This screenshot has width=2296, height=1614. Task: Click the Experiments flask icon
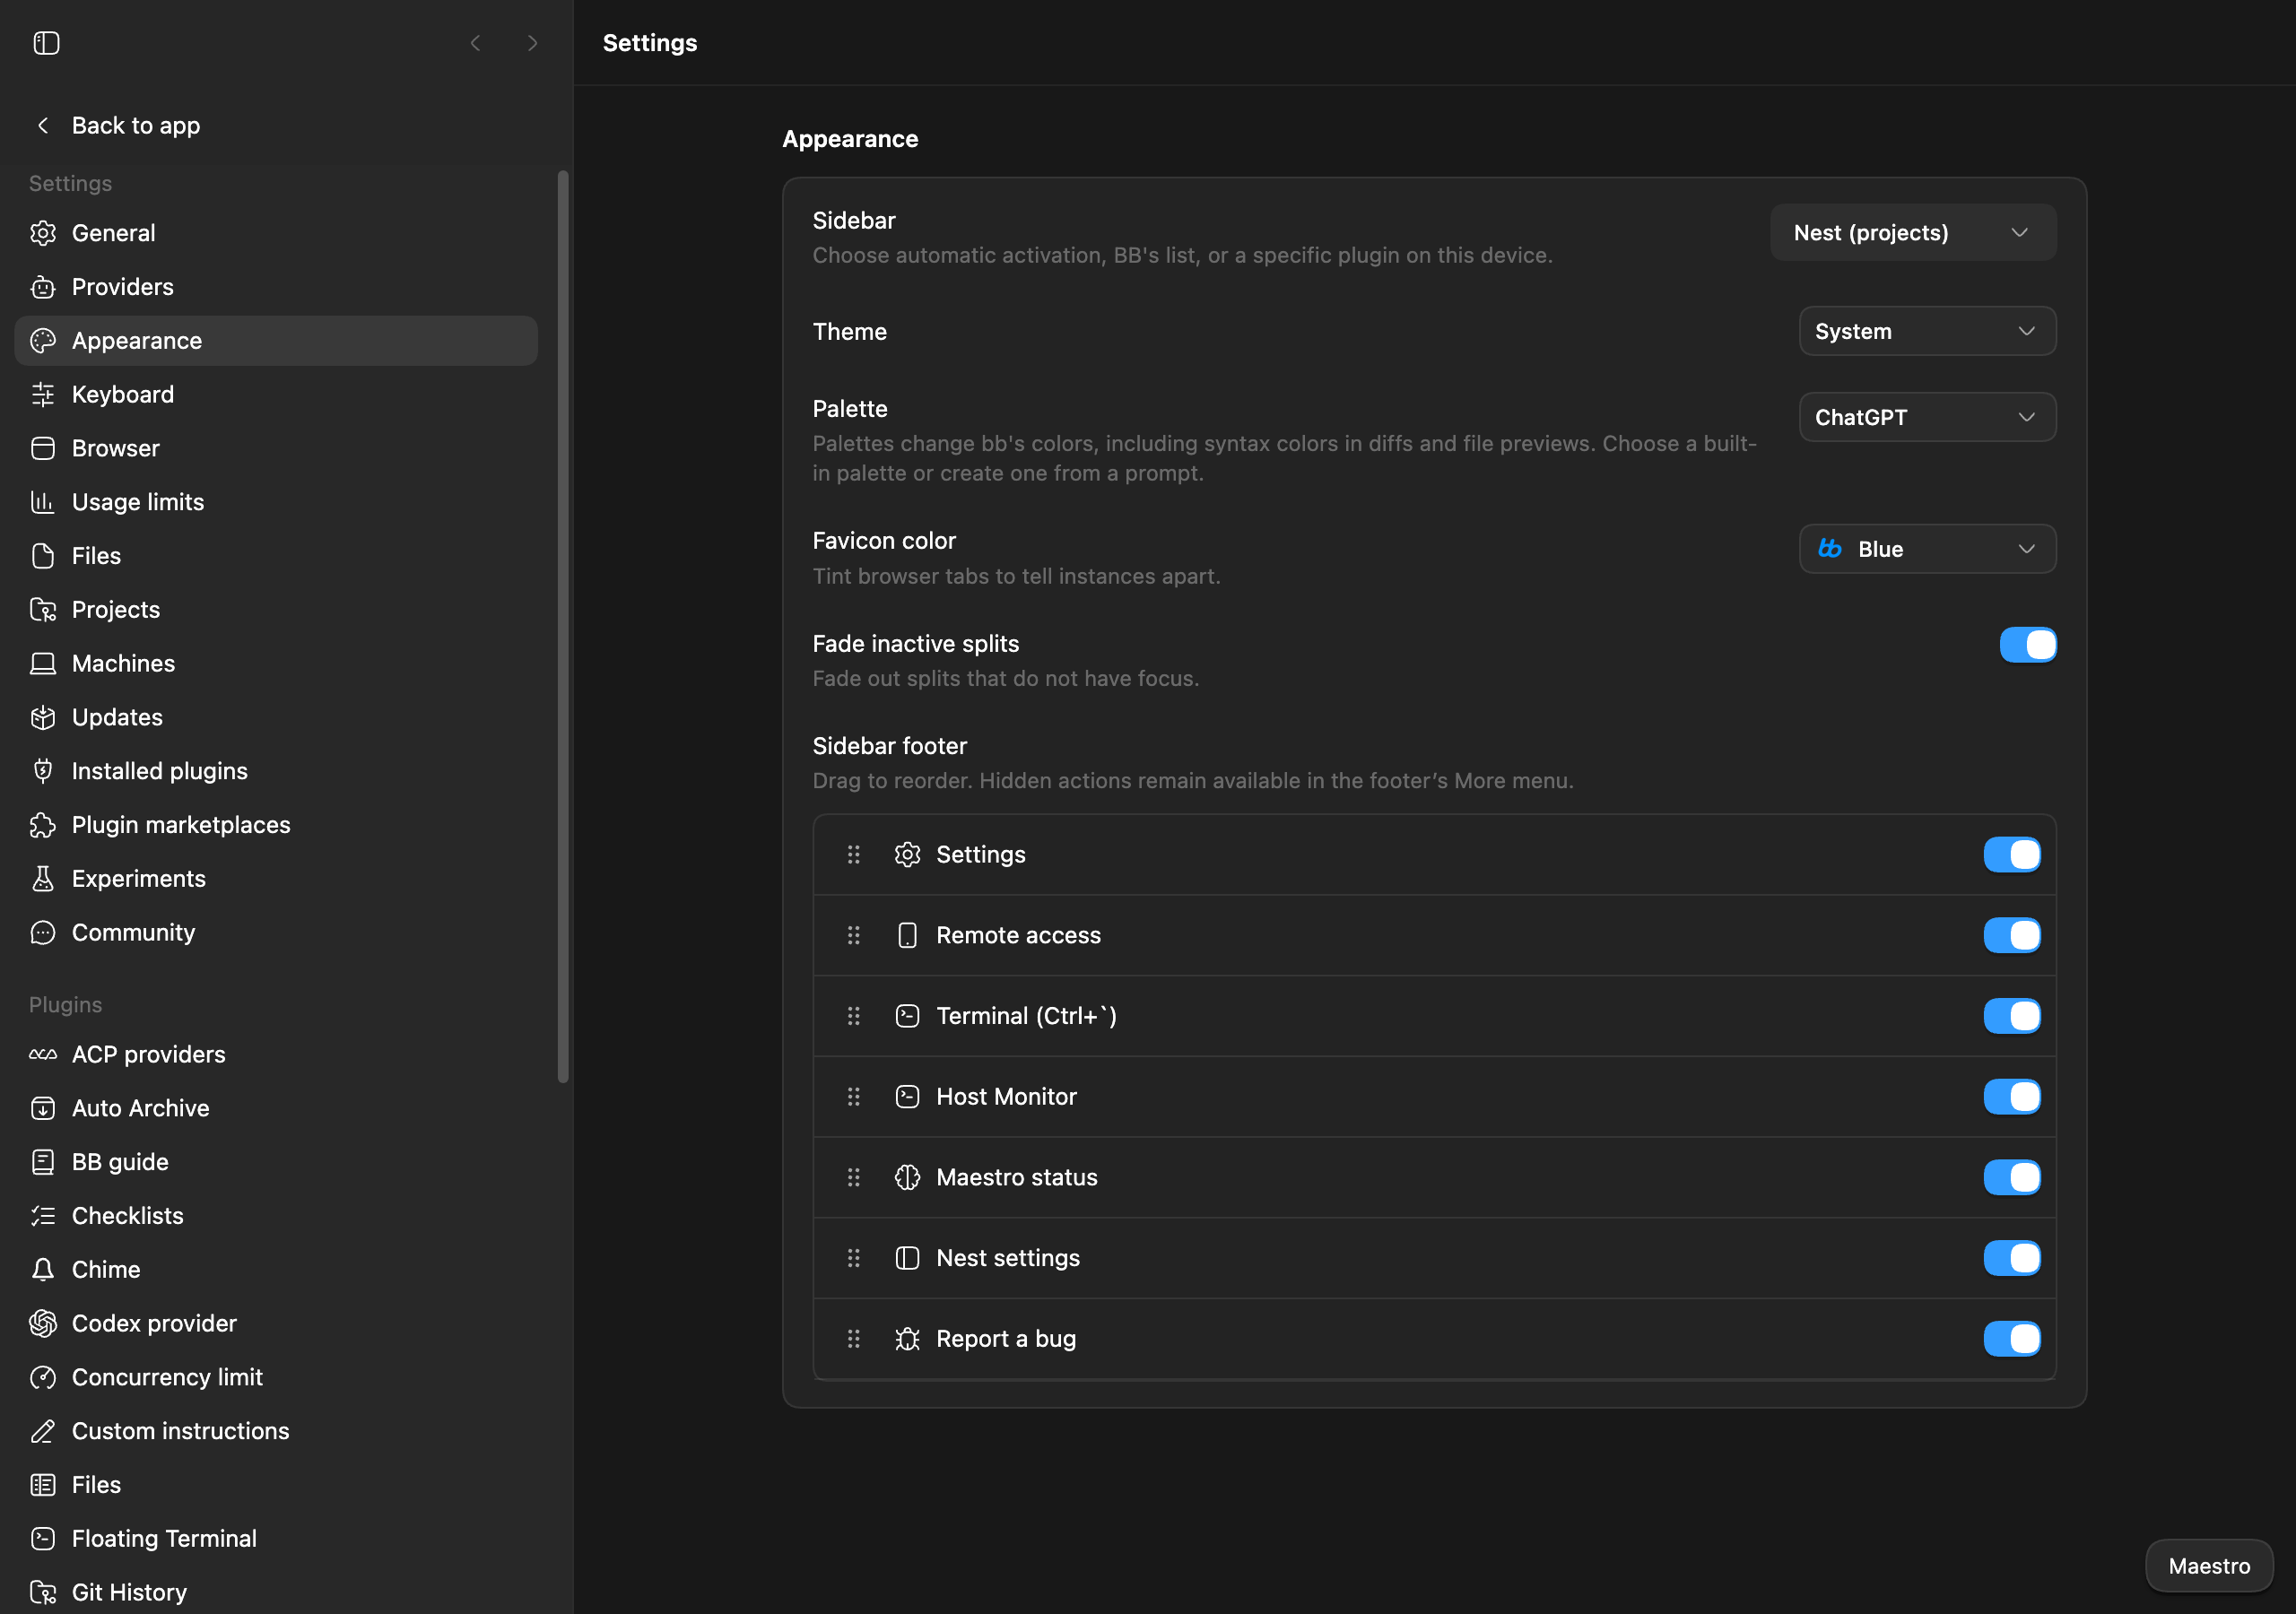tap(43, 879)
